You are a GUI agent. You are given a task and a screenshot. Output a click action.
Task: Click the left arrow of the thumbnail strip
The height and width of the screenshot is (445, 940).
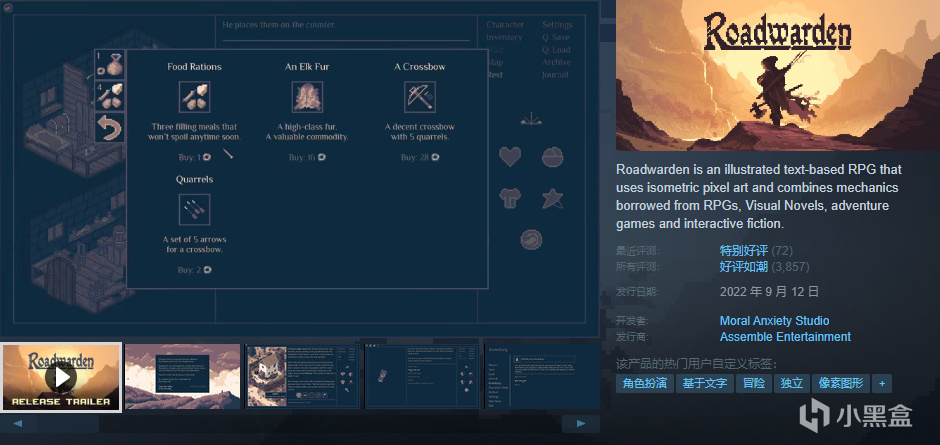pos(17,423)
